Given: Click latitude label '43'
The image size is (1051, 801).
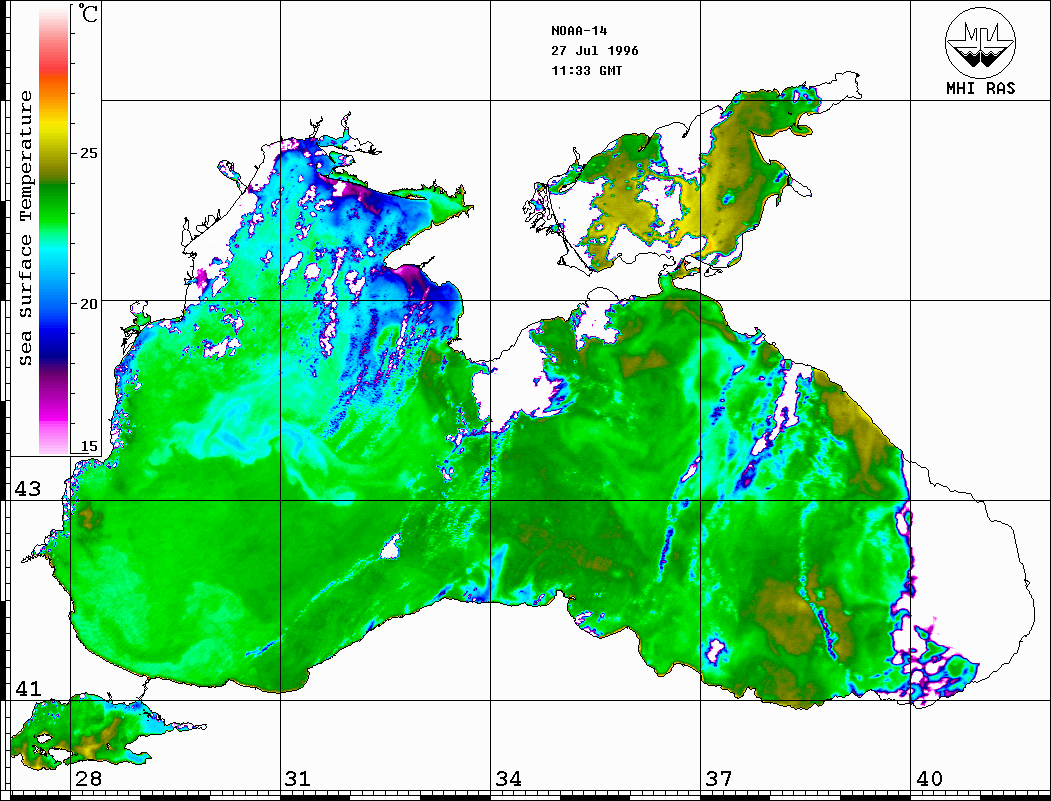Looking at the screenshot, I should 28,489.
